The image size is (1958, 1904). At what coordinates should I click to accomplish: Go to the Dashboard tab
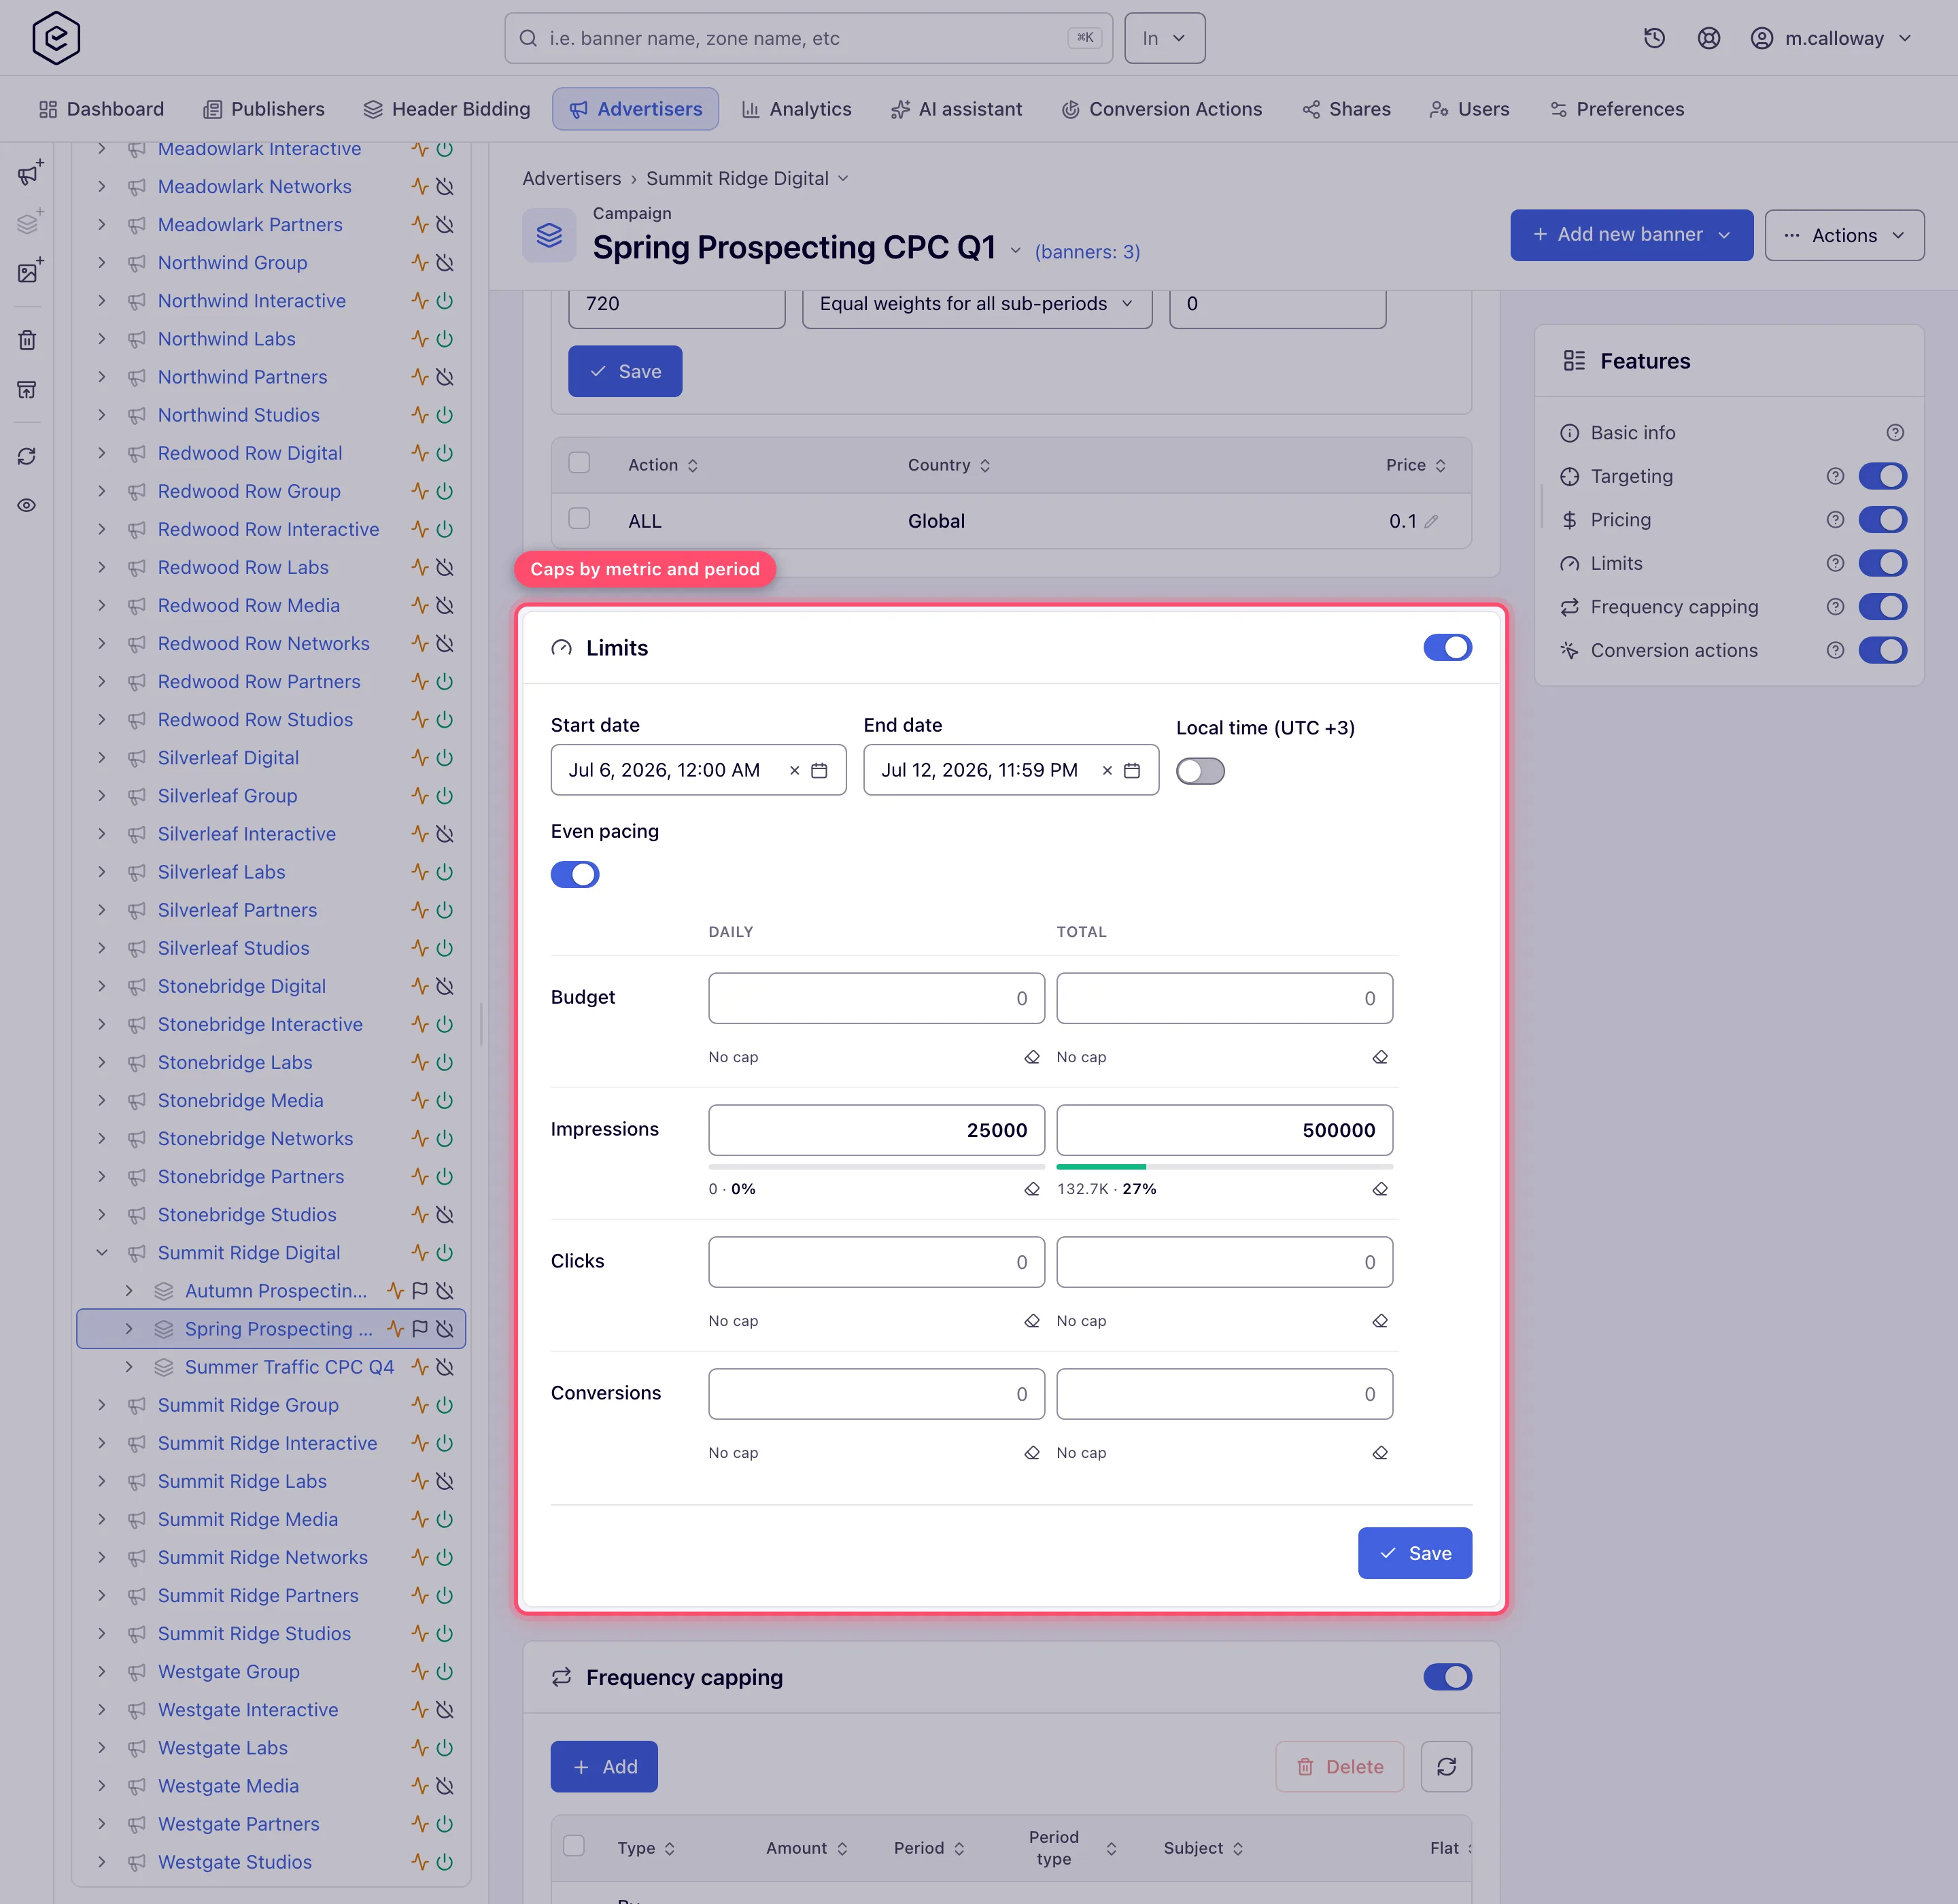[x=101, y=109]
